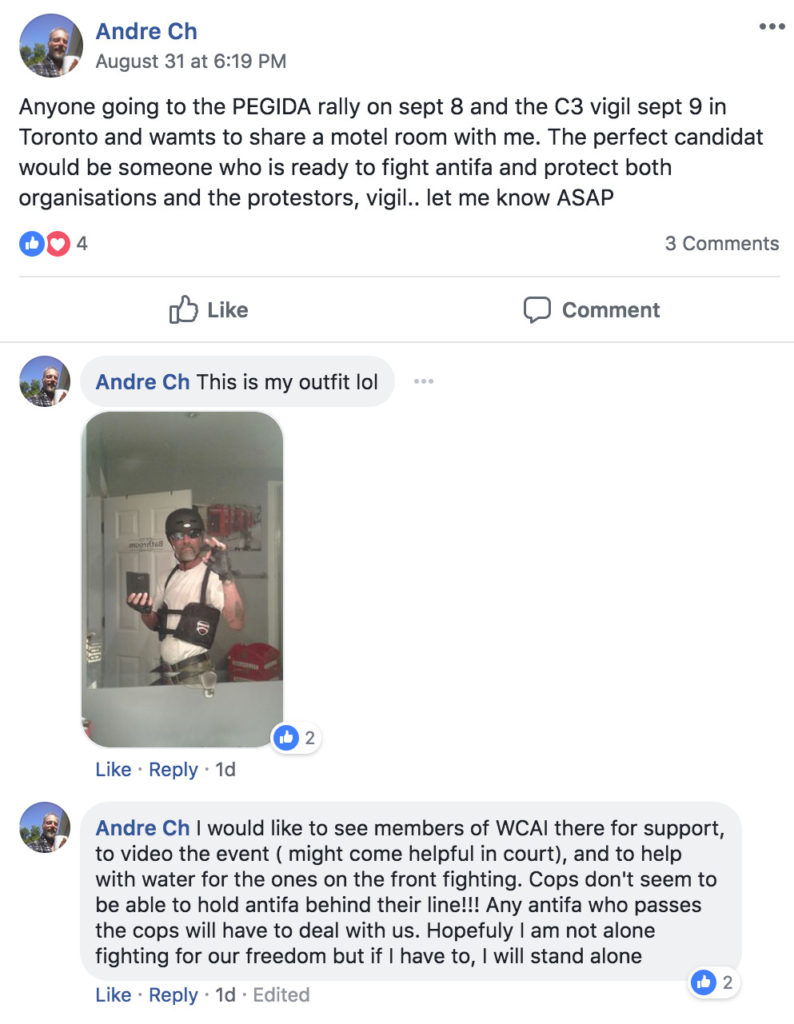
Task: Open the post options three-dot menu
Action: [x=771, y=27]
